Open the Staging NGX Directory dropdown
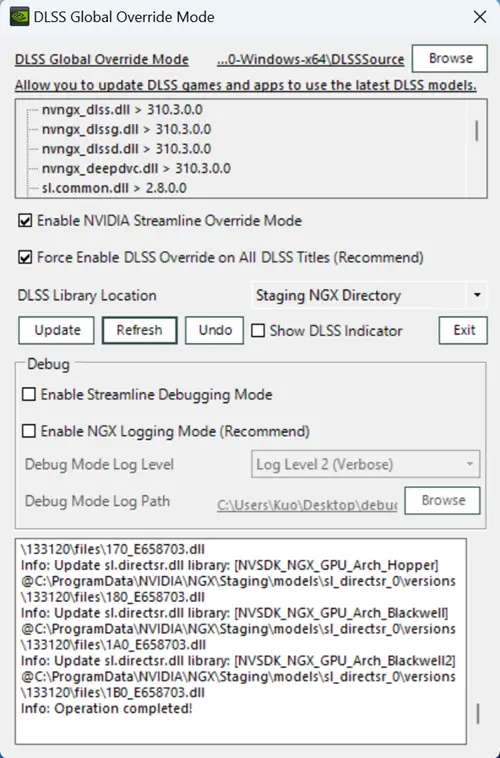The height and width of the screenshot is (758, 500). point(368,295)
